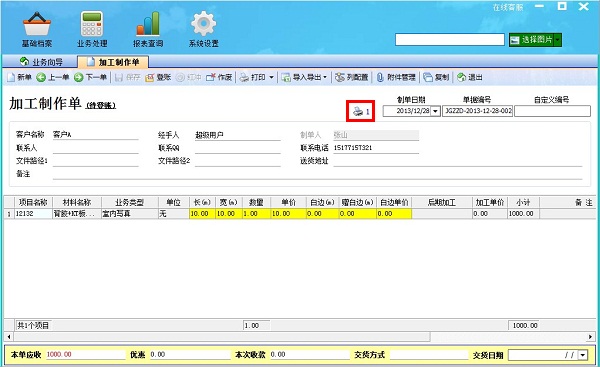The height and width of the screenshot is (367, 600).
Task: Click the 经手人 field
Action: coord(238,135)
